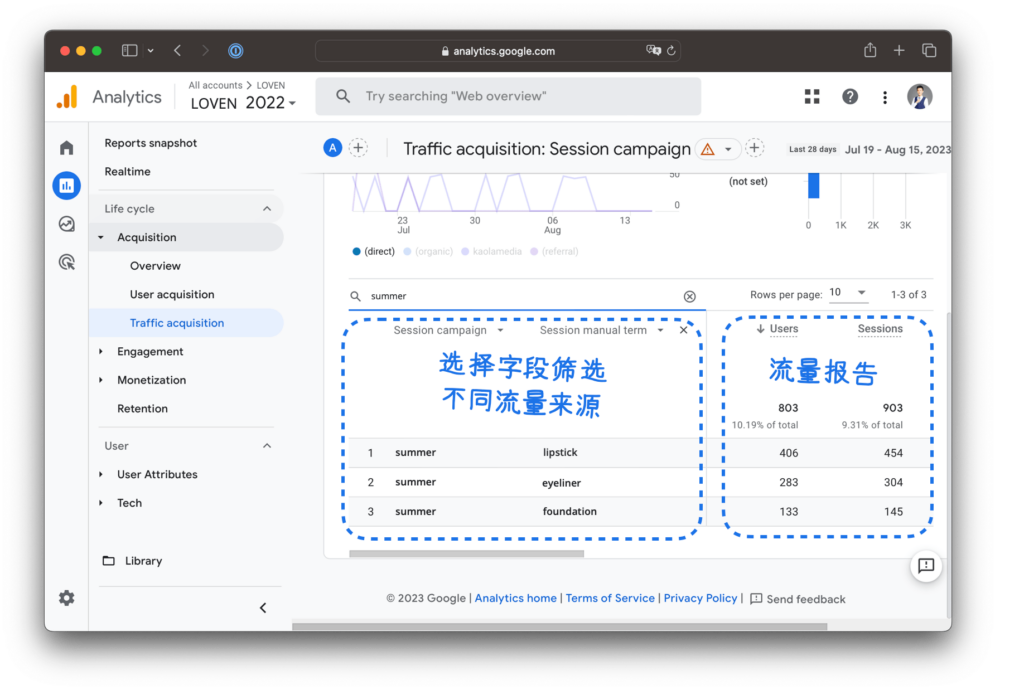
Task: Collapse the Life cycle section
Action: tap(267, 209)
